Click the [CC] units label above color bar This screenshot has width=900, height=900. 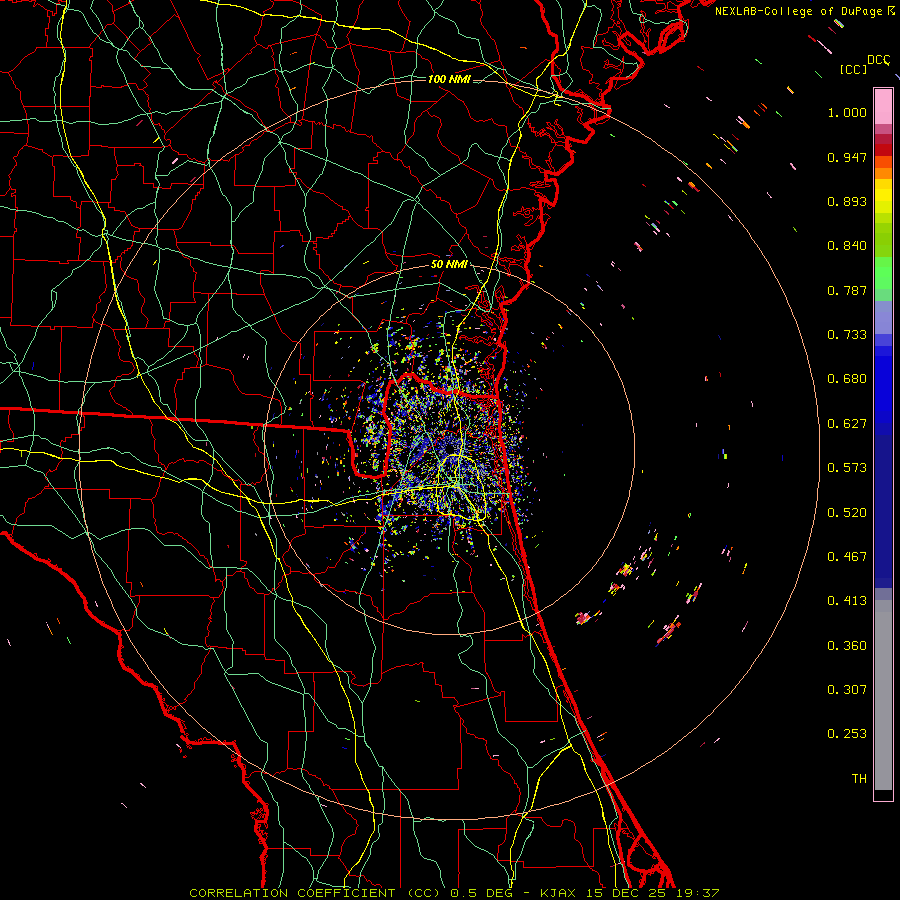point(853,69)
